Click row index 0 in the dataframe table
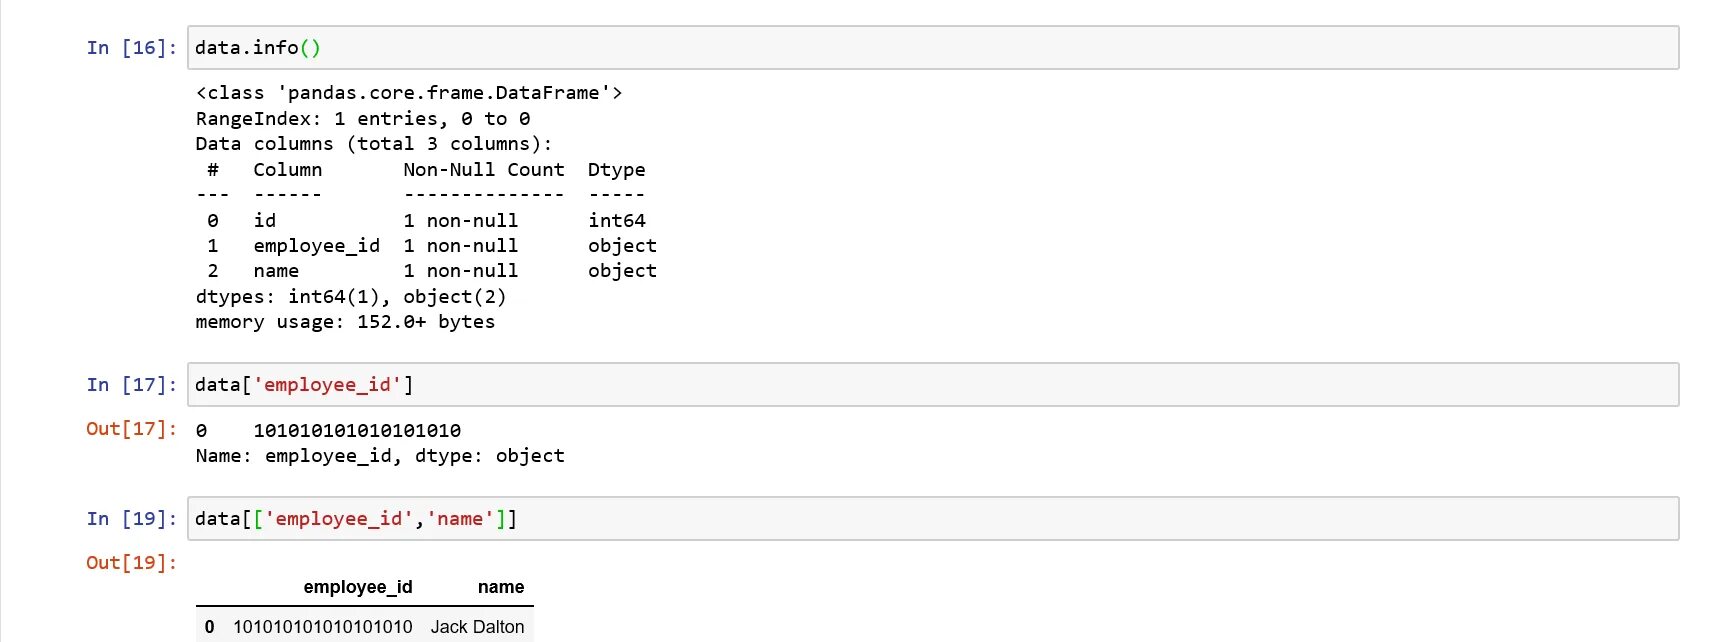Viewport: 1710px width, 642px height. pos(209,627)
